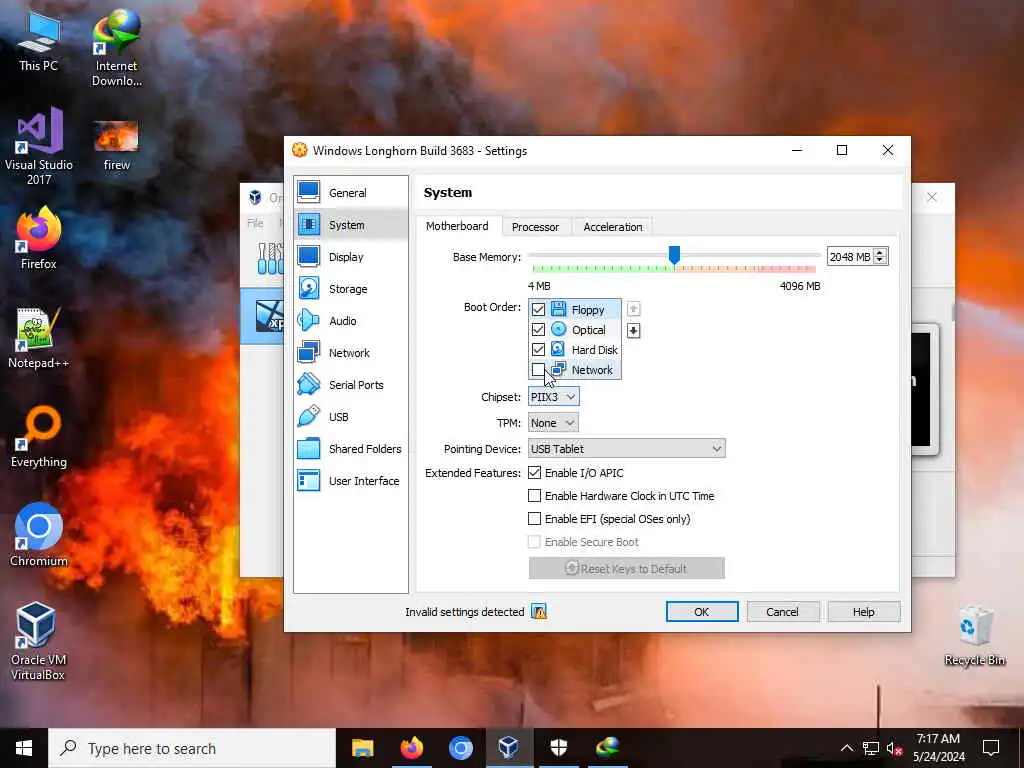Open the Network settings category

[x=351, y=353]
